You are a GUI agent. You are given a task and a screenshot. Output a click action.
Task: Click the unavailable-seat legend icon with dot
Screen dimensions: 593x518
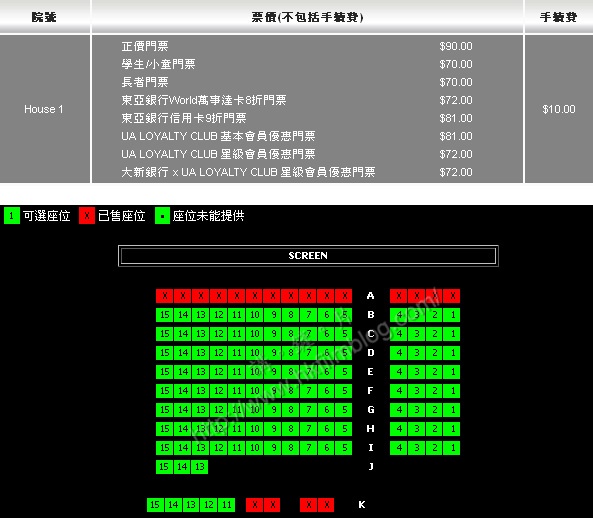click(162, 216)
